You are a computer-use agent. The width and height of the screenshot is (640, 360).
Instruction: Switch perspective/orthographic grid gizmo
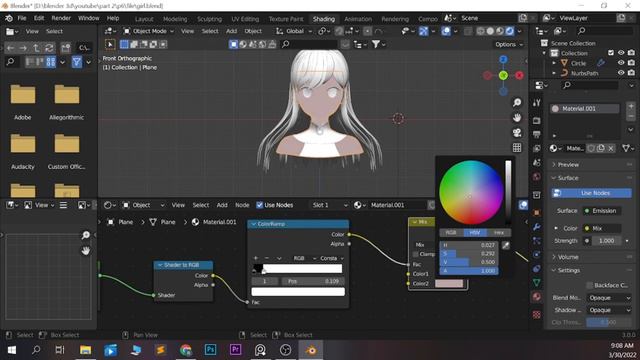[x=517, y=148]
